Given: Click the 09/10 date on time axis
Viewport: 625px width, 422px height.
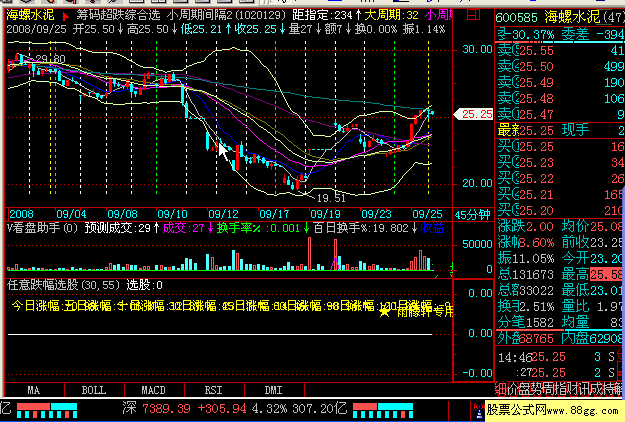Looking at the screenshot, I should pos(172,214).
